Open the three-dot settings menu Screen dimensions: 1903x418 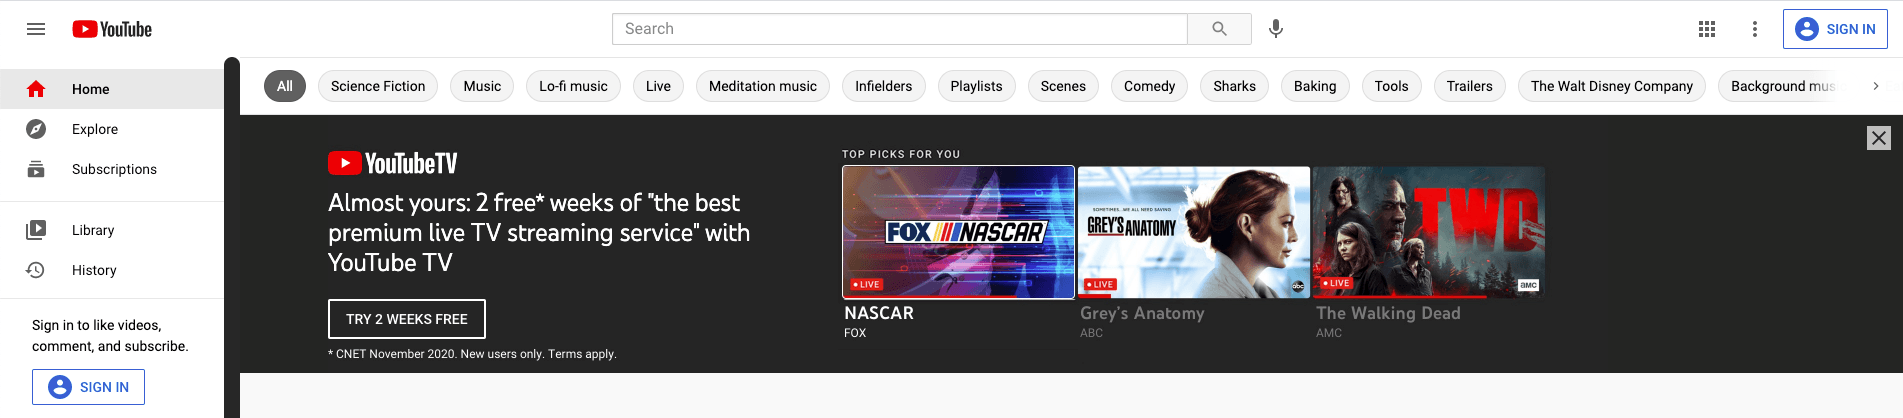[x=1754, y=29]
